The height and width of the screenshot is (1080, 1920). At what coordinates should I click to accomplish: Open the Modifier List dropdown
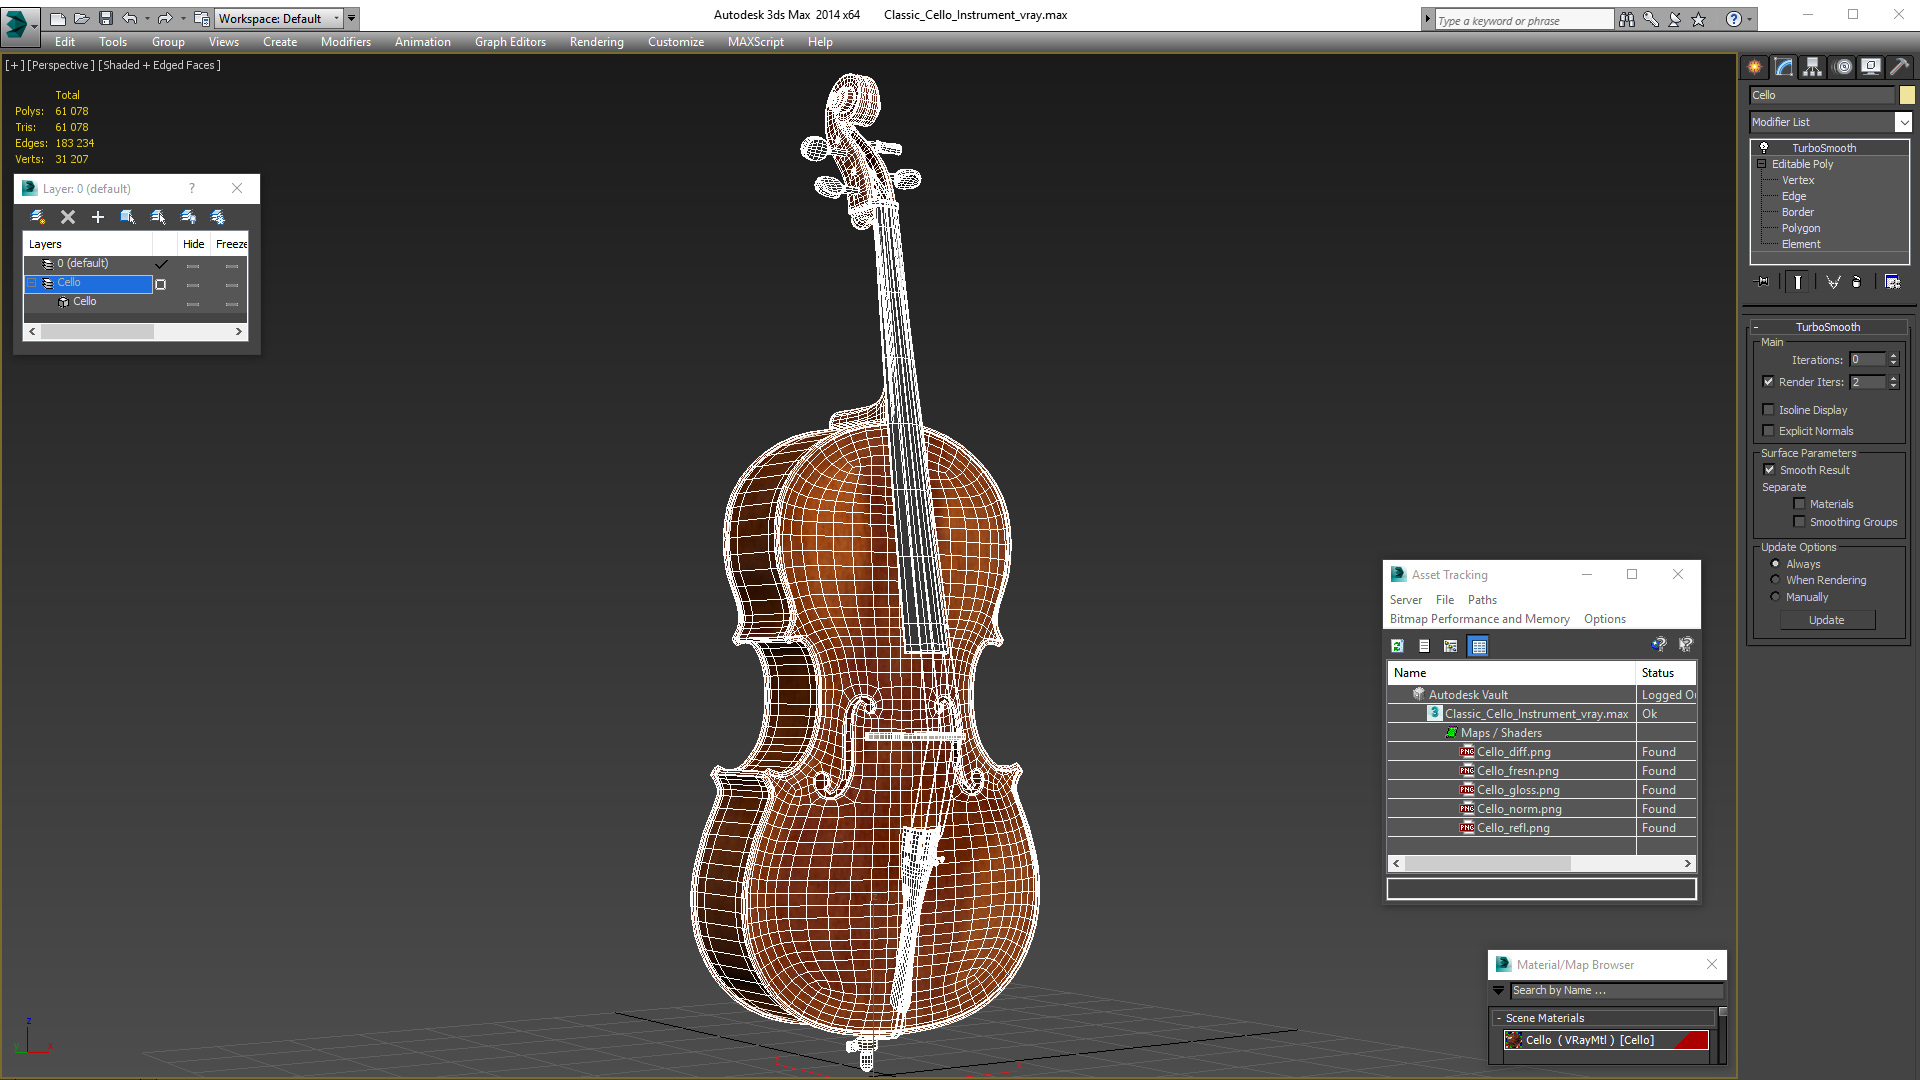pos(1902,122)
